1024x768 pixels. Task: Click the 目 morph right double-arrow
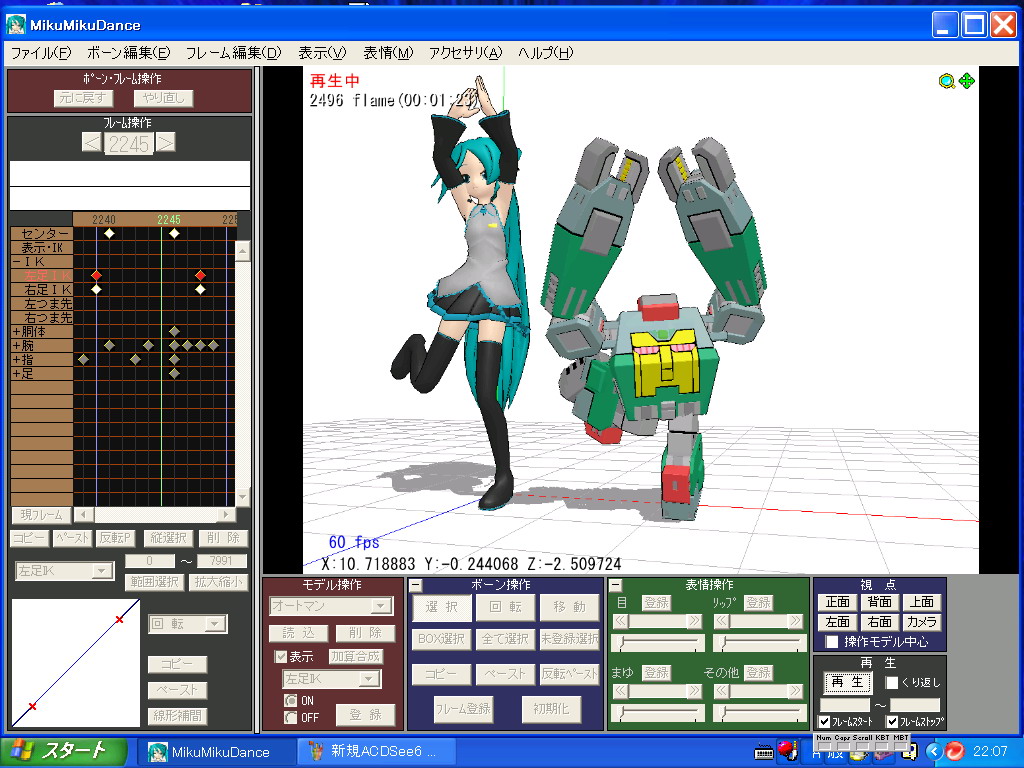695,621
